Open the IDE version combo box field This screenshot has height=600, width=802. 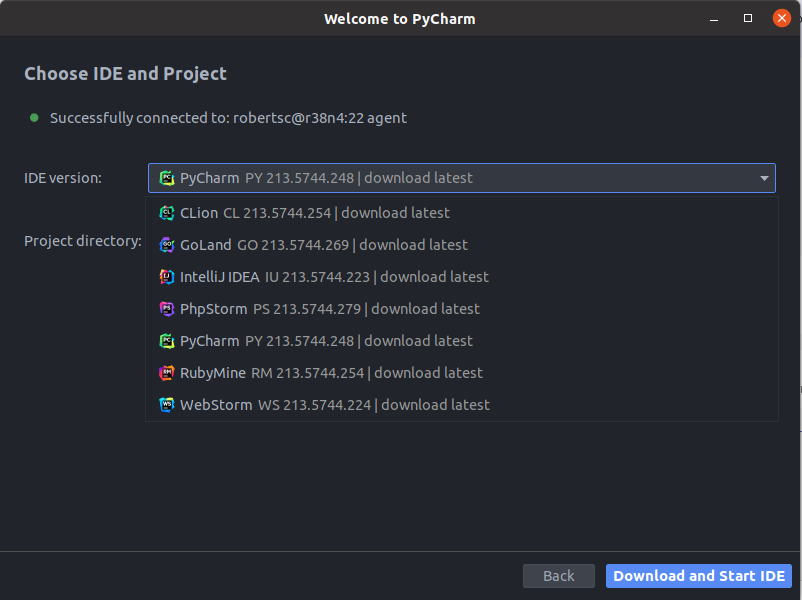click(x=462, y=178)
